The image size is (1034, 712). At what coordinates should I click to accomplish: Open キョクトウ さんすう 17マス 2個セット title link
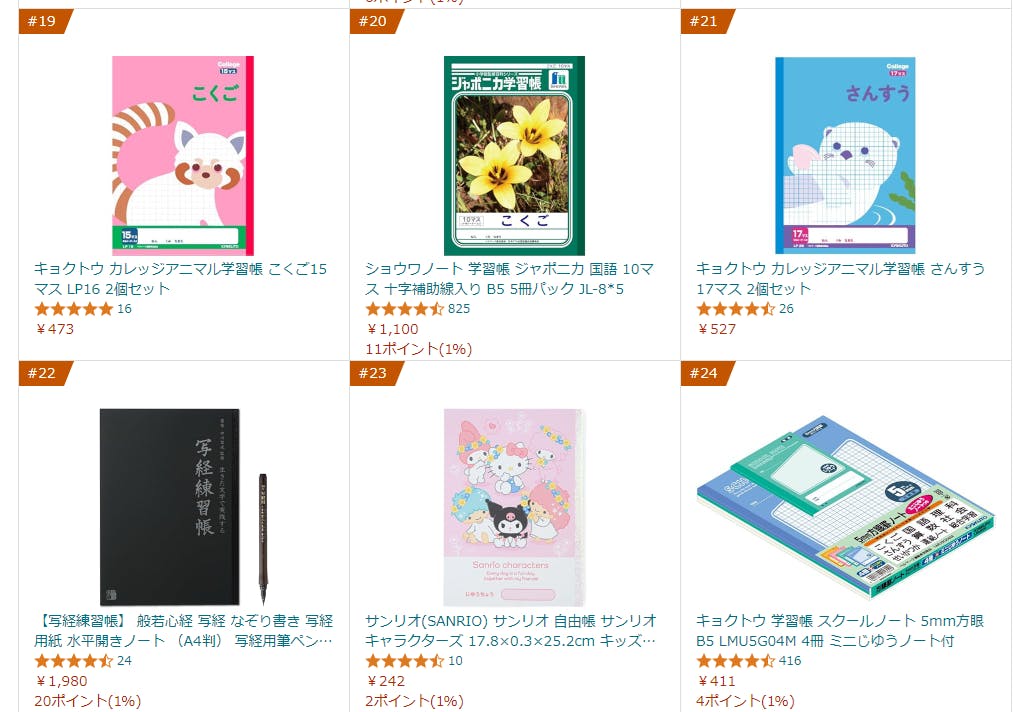[841, 279]
